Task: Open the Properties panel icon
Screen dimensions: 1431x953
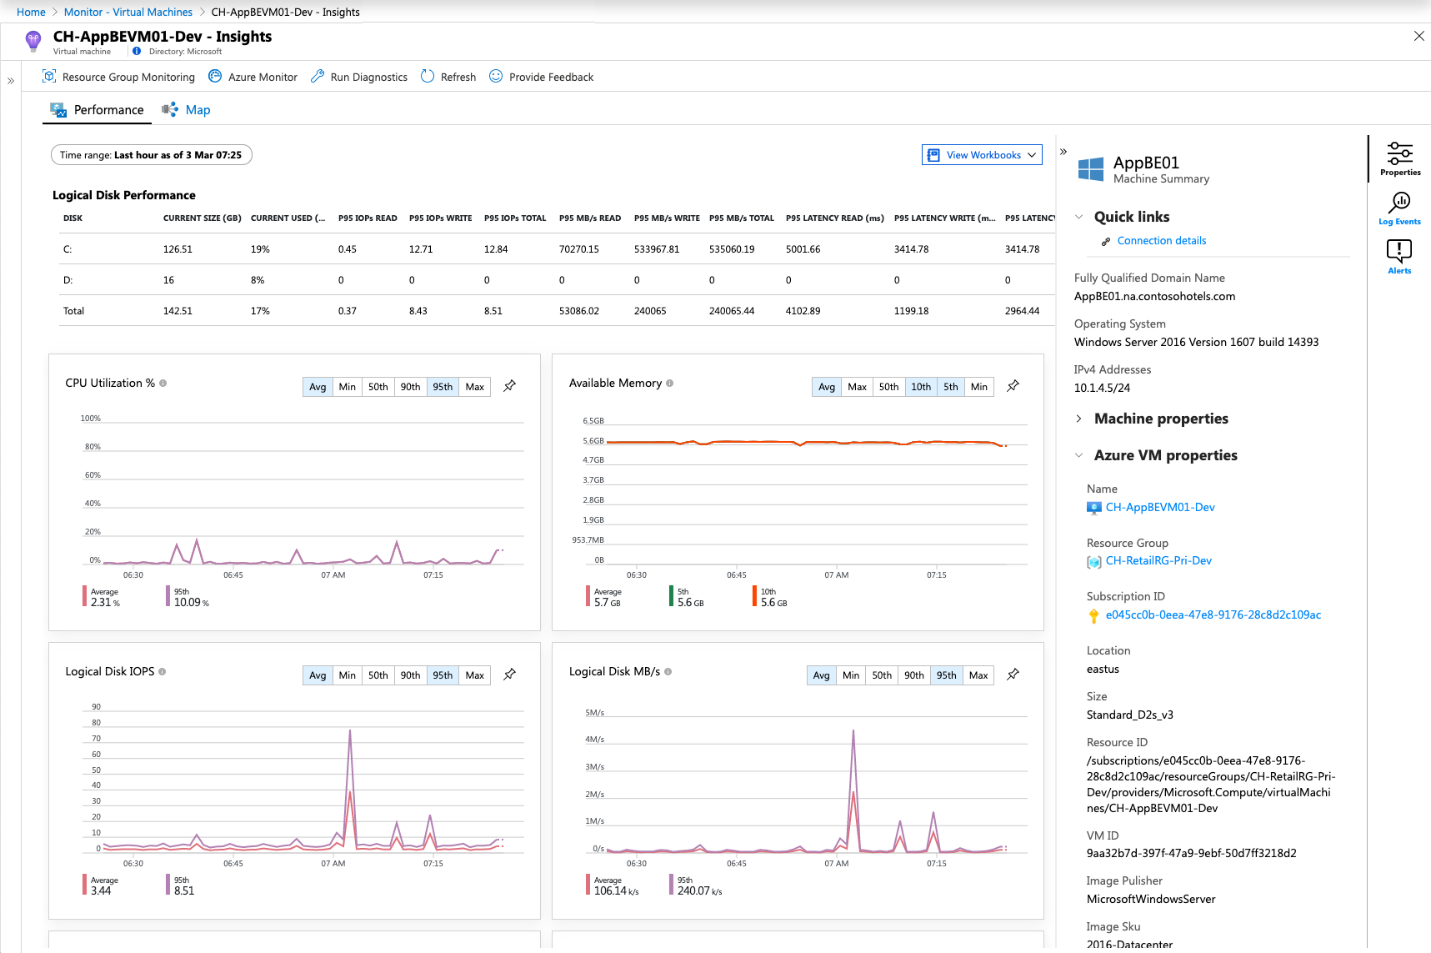Action: tap(1399, 158)
